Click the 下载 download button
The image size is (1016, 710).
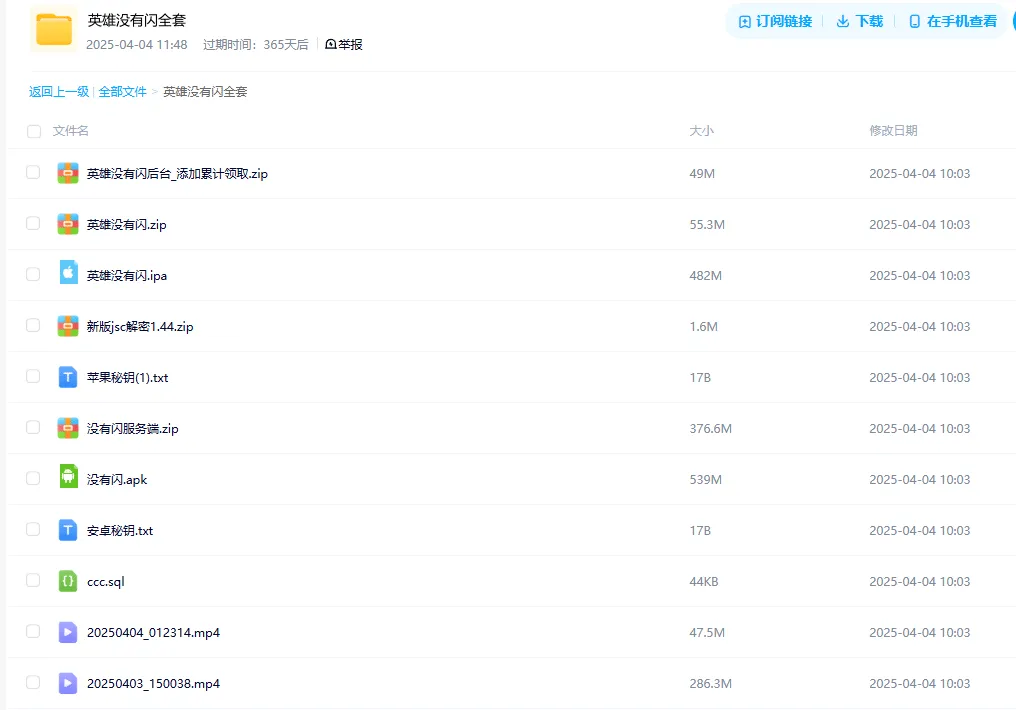(x=860, y=21)
